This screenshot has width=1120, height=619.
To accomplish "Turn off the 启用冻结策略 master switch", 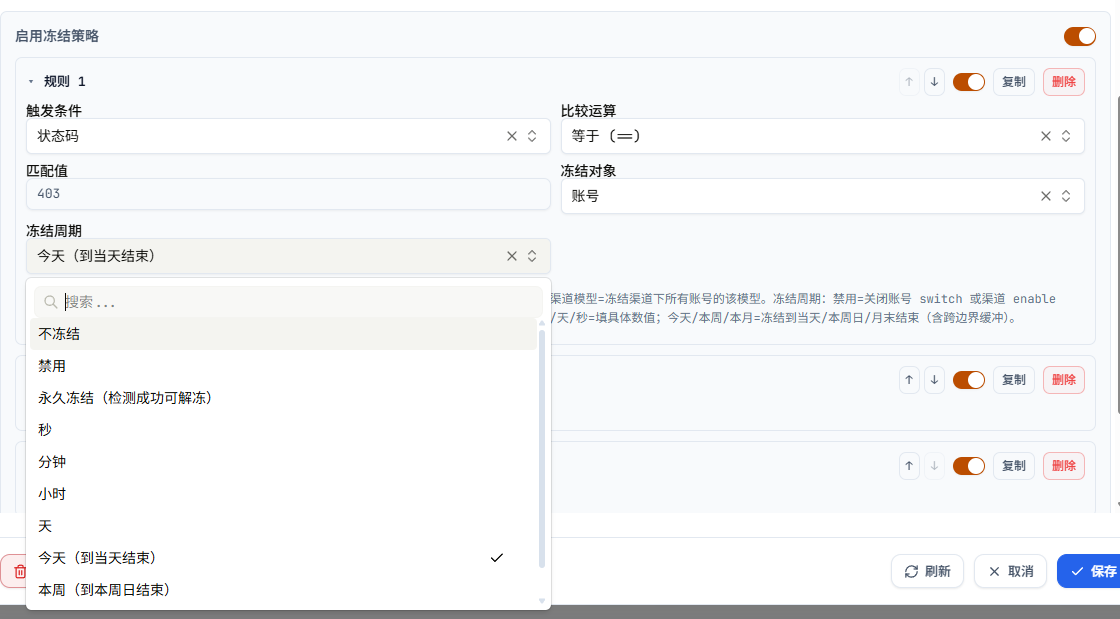I will (x=1079, y=36).
